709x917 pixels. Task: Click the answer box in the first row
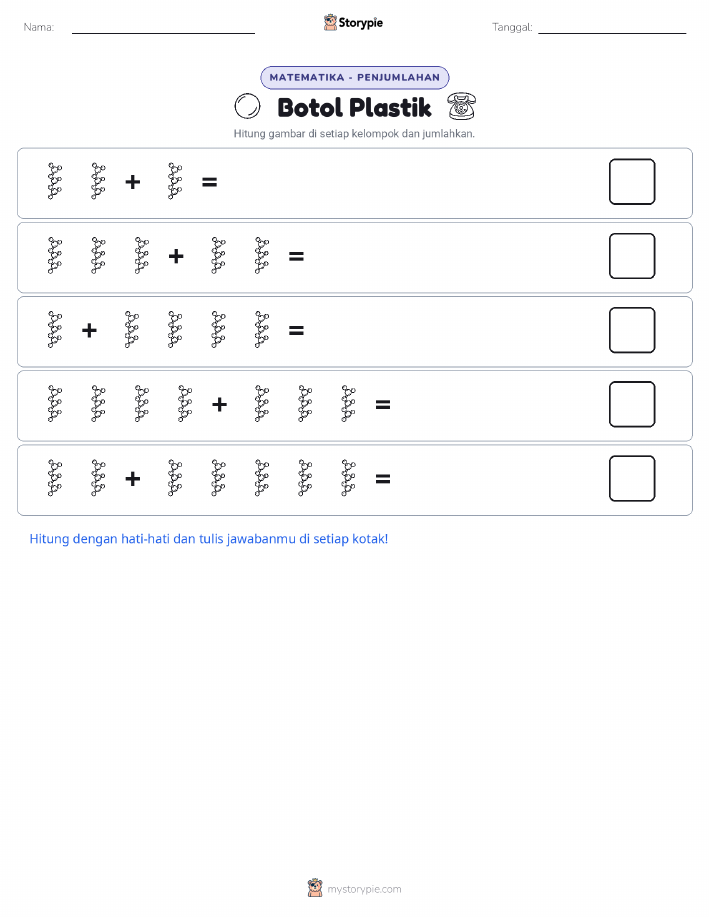click(632, 182)
